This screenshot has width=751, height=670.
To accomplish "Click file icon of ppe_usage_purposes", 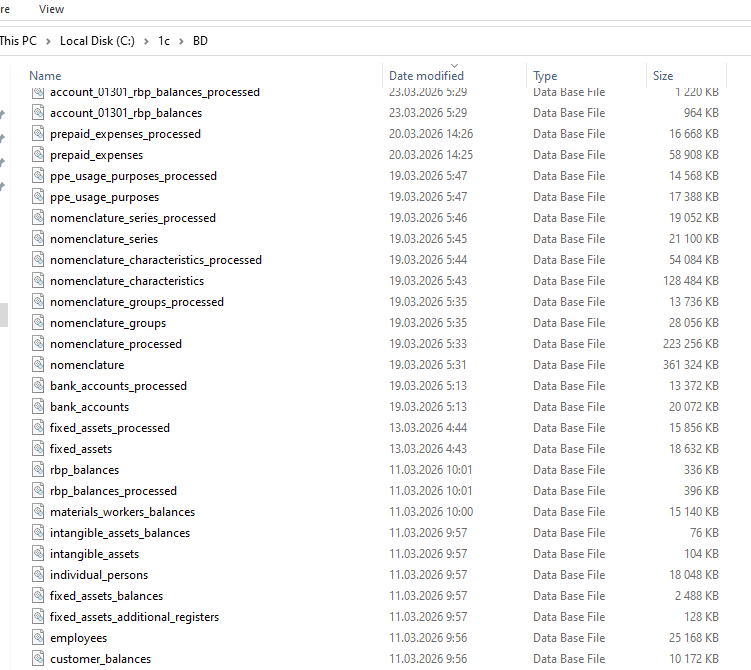I will click(x=38, y=197).
